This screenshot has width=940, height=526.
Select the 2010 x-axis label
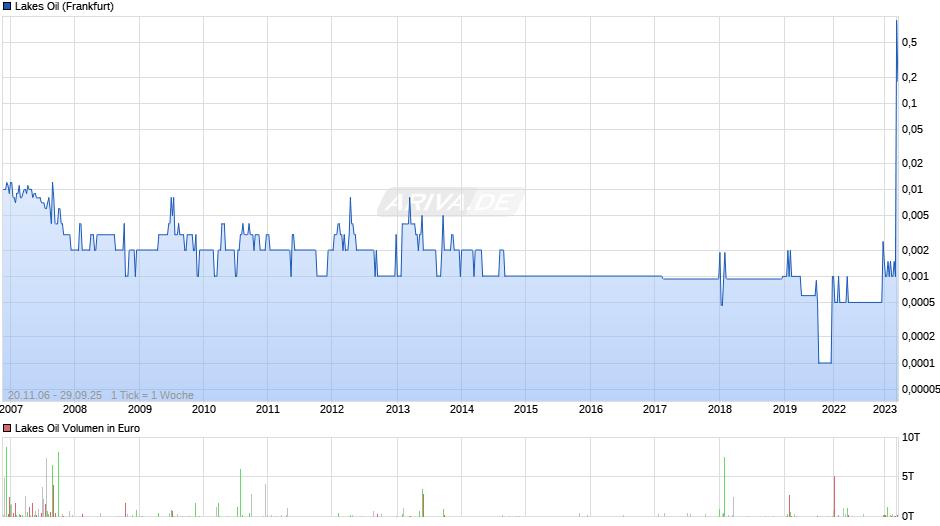(x=204, y=409)
